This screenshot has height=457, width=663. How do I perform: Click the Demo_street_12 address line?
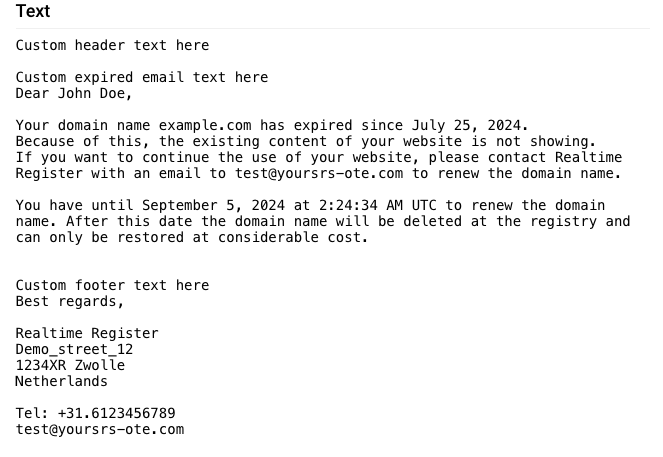[x=74, y=350]
